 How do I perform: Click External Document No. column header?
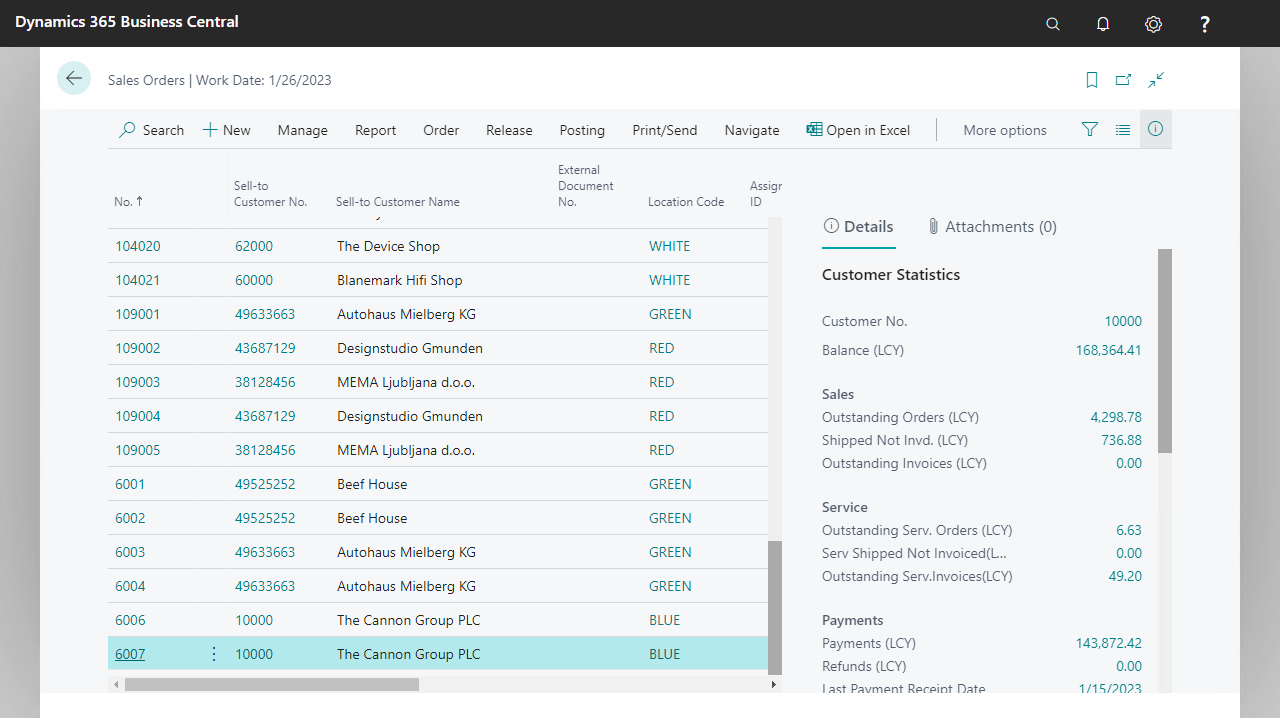coord(586,186)
